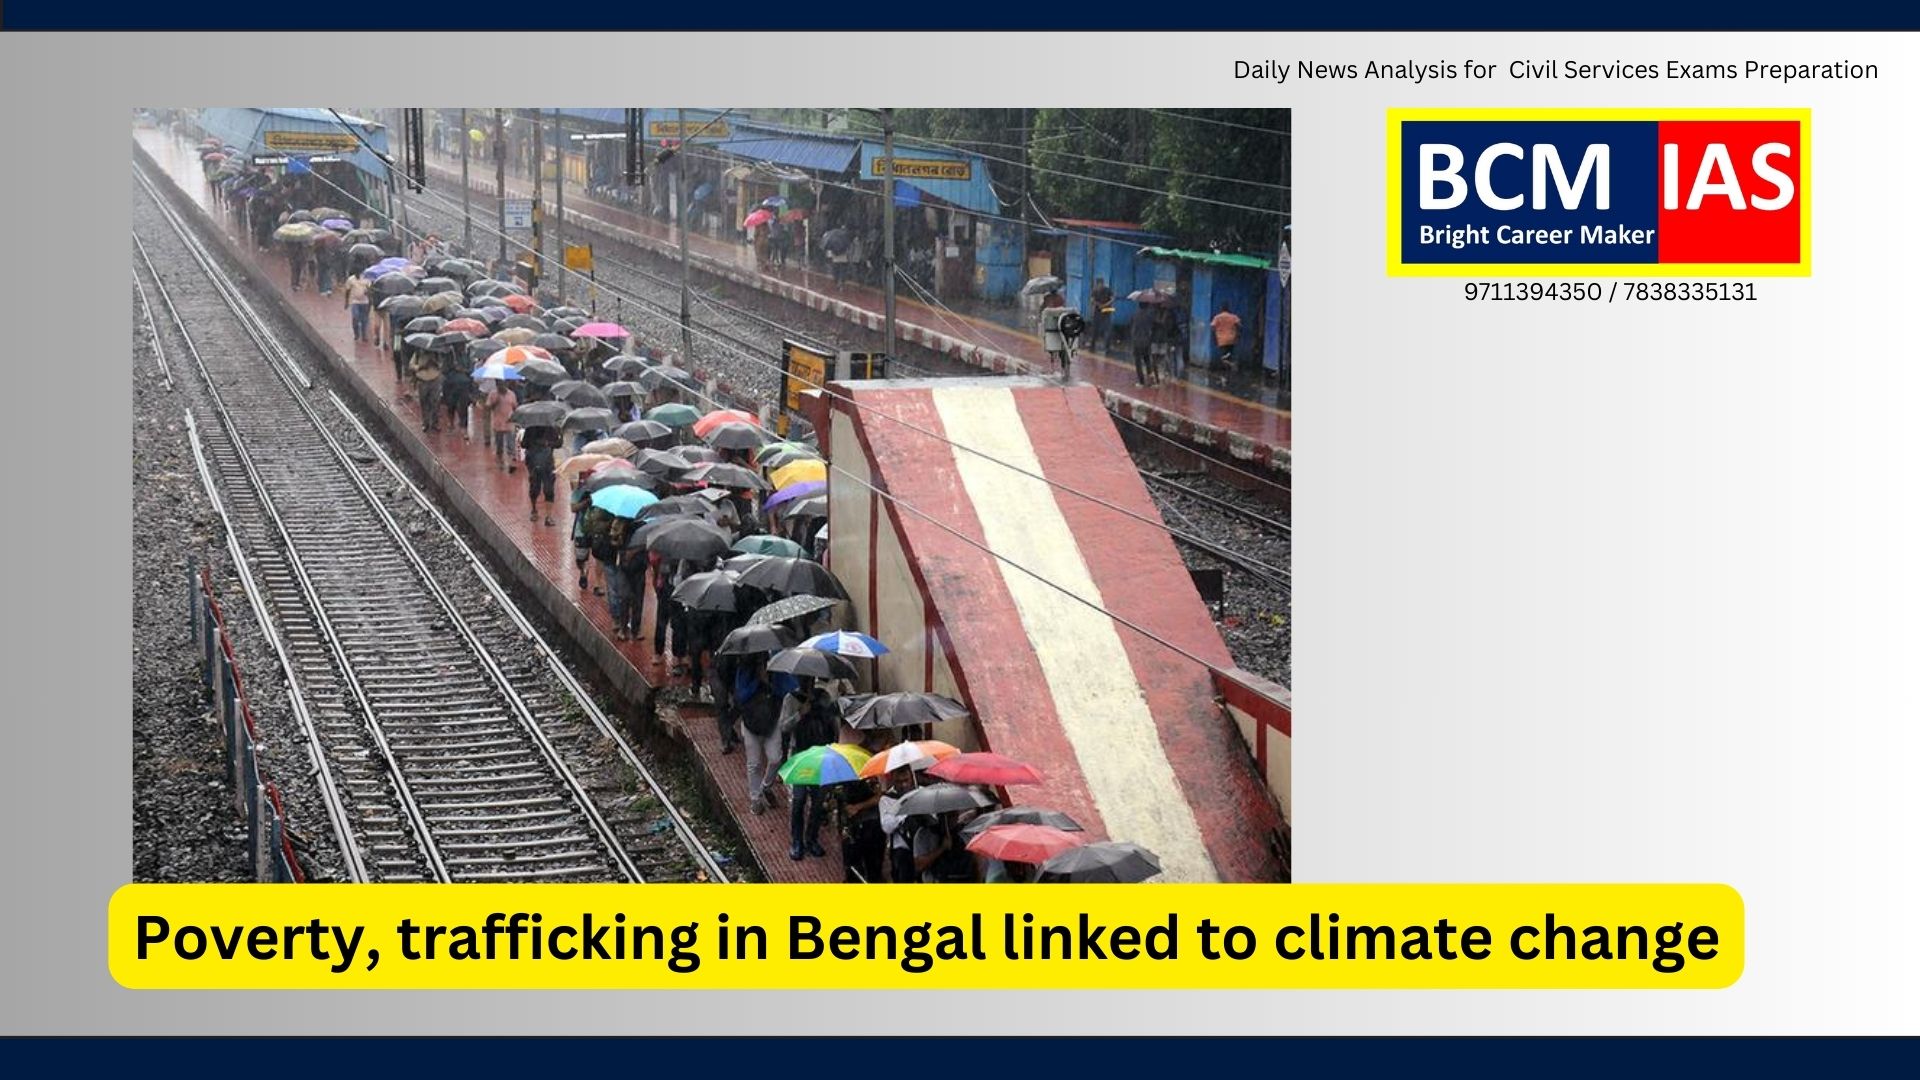The image size is (1920, 1080).
Task: Click the dark navy top bar
Action: pyautogui.click(x=960, y=15)
